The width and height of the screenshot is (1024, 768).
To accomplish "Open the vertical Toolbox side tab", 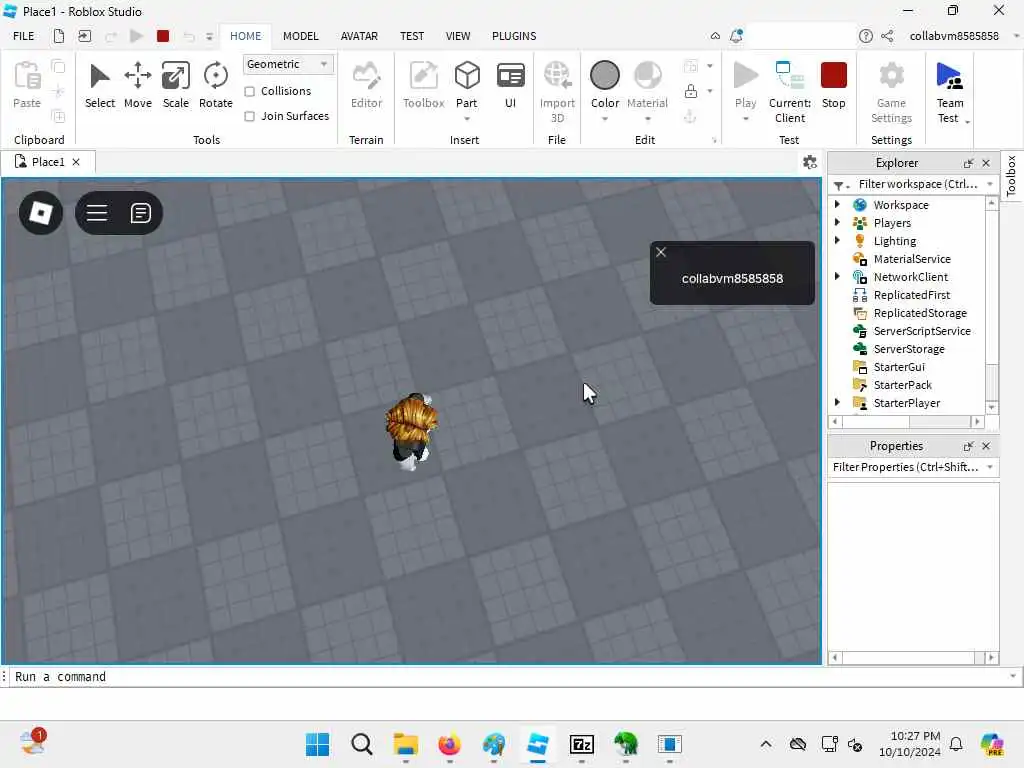I will 1011,176.
